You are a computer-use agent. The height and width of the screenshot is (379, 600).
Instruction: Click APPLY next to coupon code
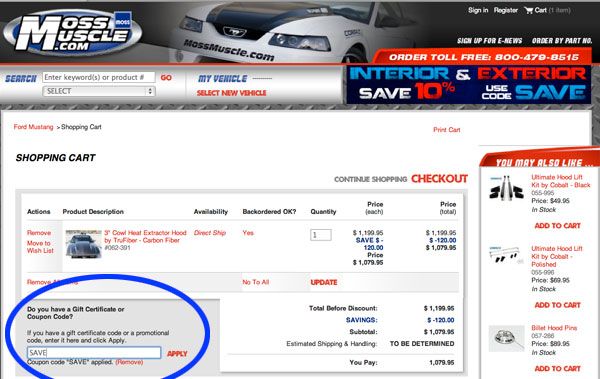tap(177, 354)
